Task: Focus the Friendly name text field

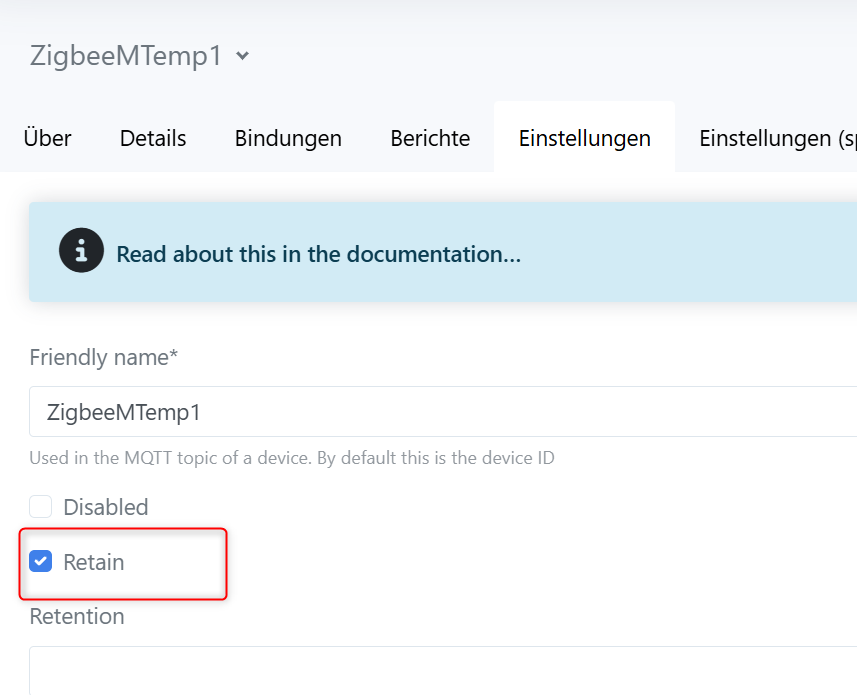Action: tap(440, 412)
